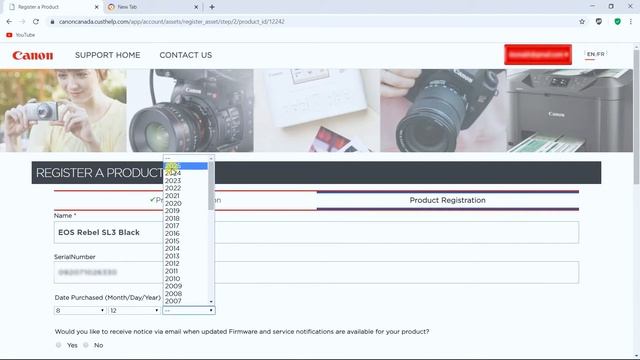The height and width of the screenshot is (360, 640).
Task: Open the extension icon next to the star
Action: (x=599, y=22)
